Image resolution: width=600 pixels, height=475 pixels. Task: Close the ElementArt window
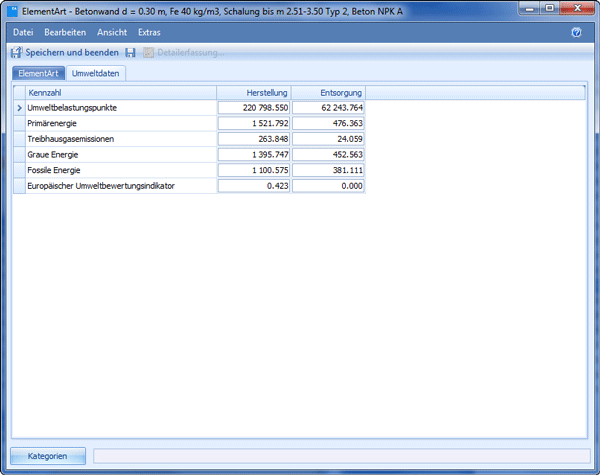click(577, 8)
